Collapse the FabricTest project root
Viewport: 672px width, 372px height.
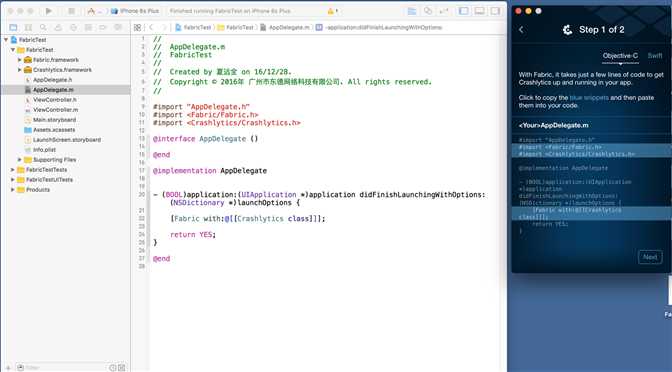pyautogui.click(x=6, y=40)
